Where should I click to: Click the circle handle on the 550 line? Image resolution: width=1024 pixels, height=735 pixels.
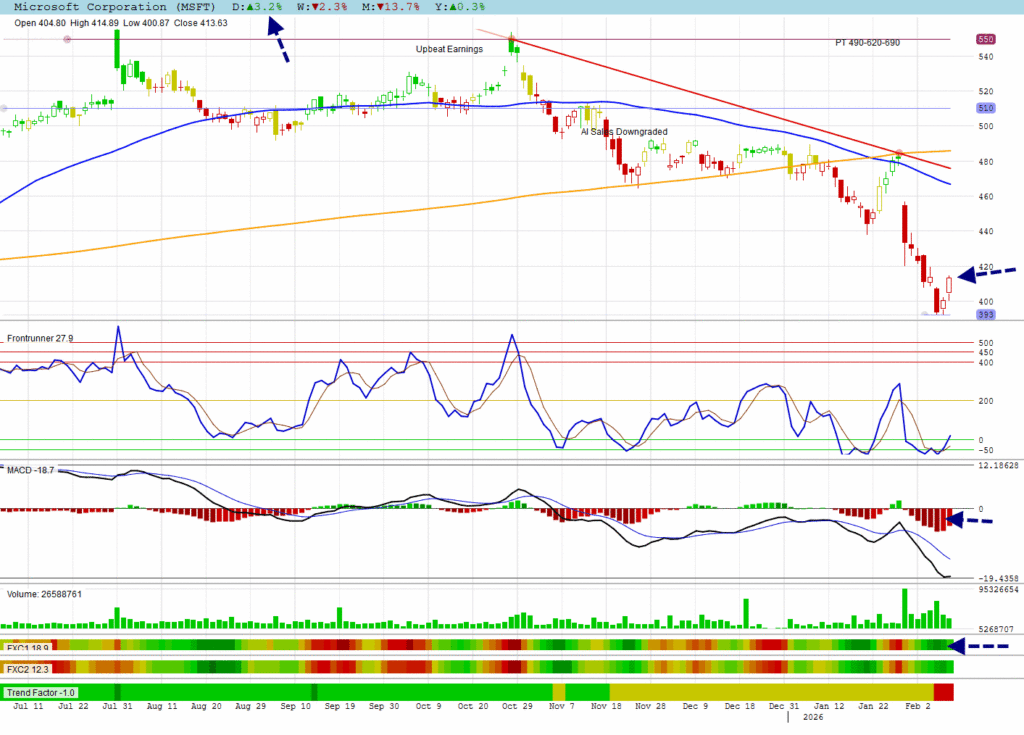pos(67,39)
